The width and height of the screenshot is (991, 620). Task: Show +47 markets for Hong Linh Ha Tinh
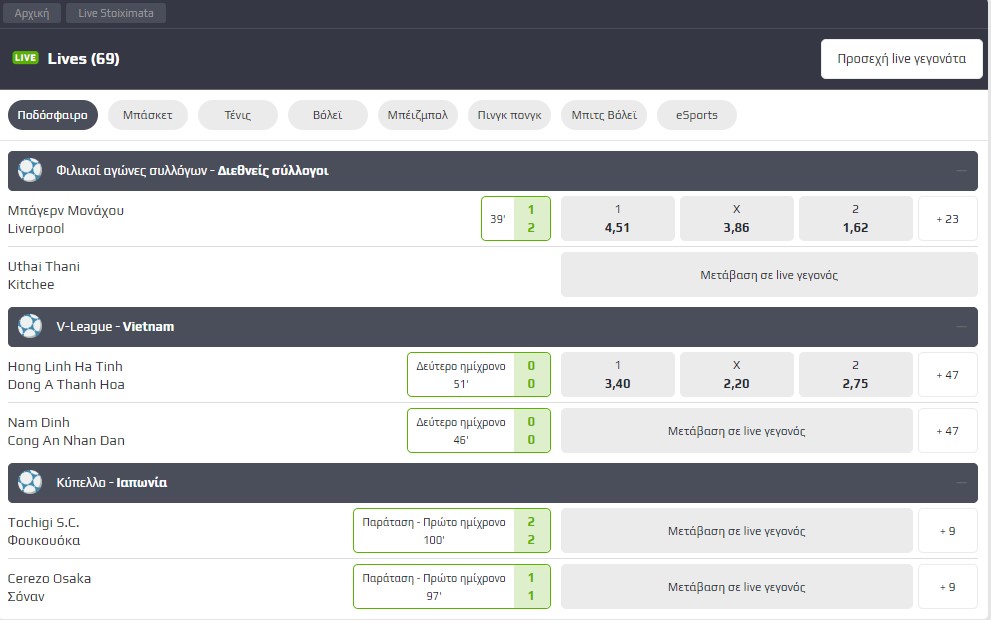(x=947, y=375)
